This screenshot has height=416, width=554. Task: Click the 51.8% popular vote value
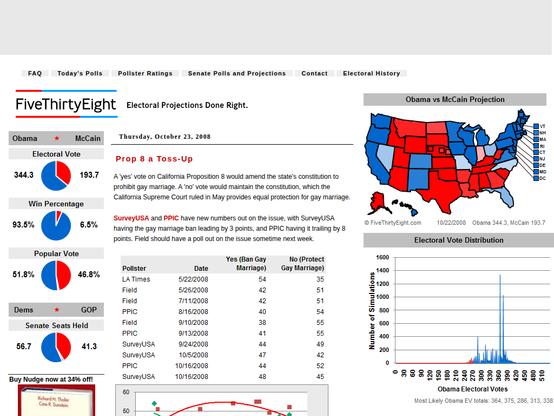point(23,275)
